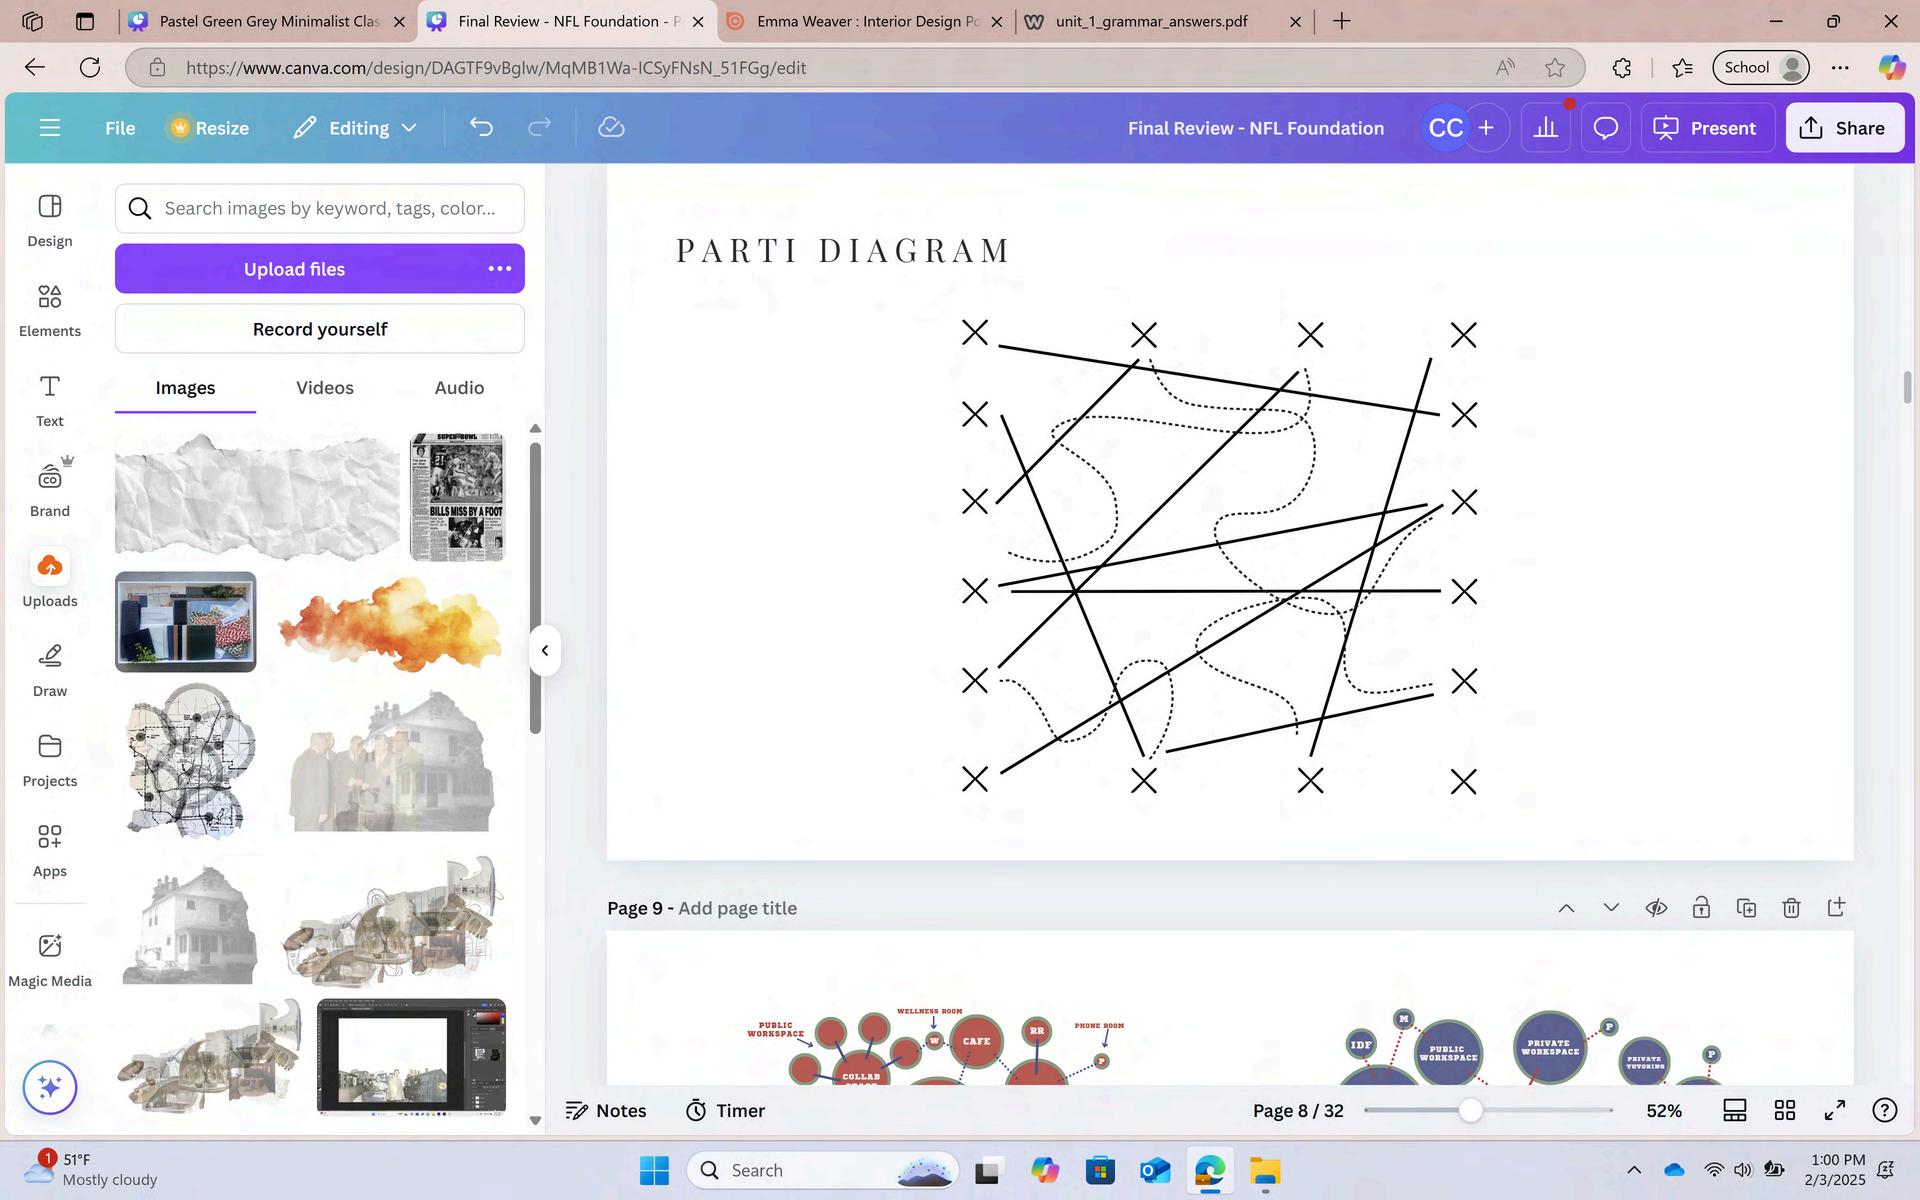Viewport: 1920px width, 1200px height.
Task: Adjust the zoom slider handle
Action: pyautogui.click(x=1470, y=1110)
